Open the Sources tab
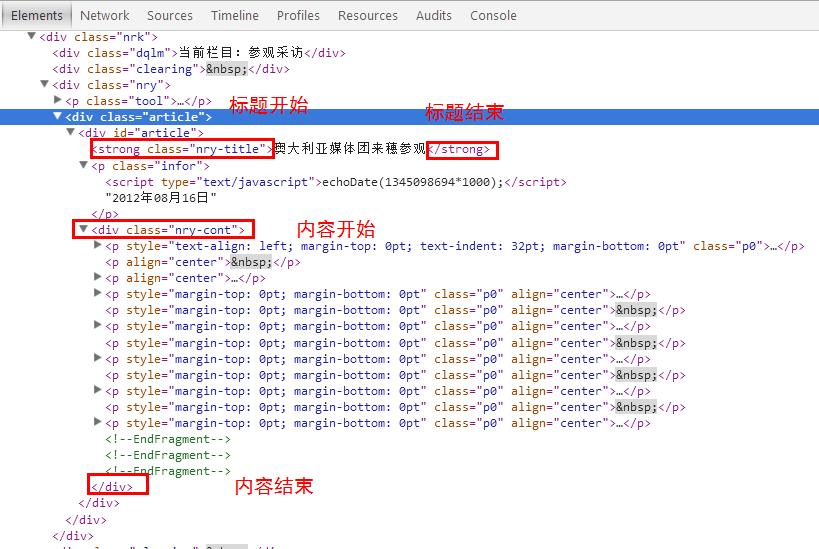This screenshot has width=819, height=549. (x=170, y=16)
